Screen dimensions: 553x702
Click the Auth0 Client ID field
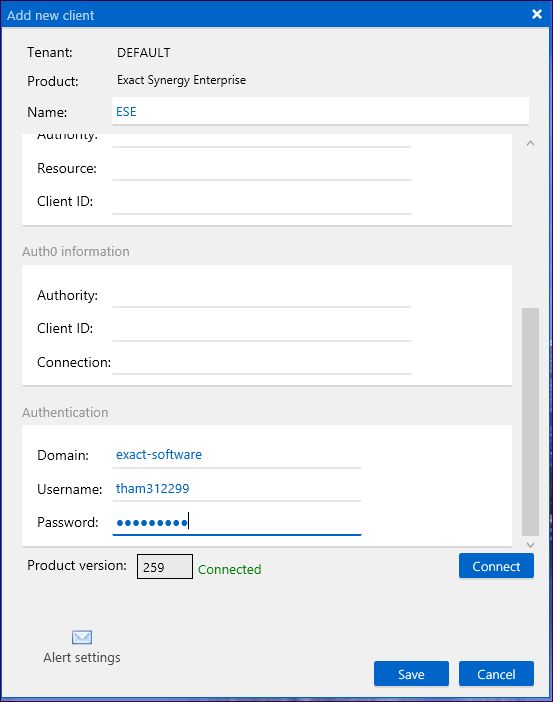tap(262, 329)
